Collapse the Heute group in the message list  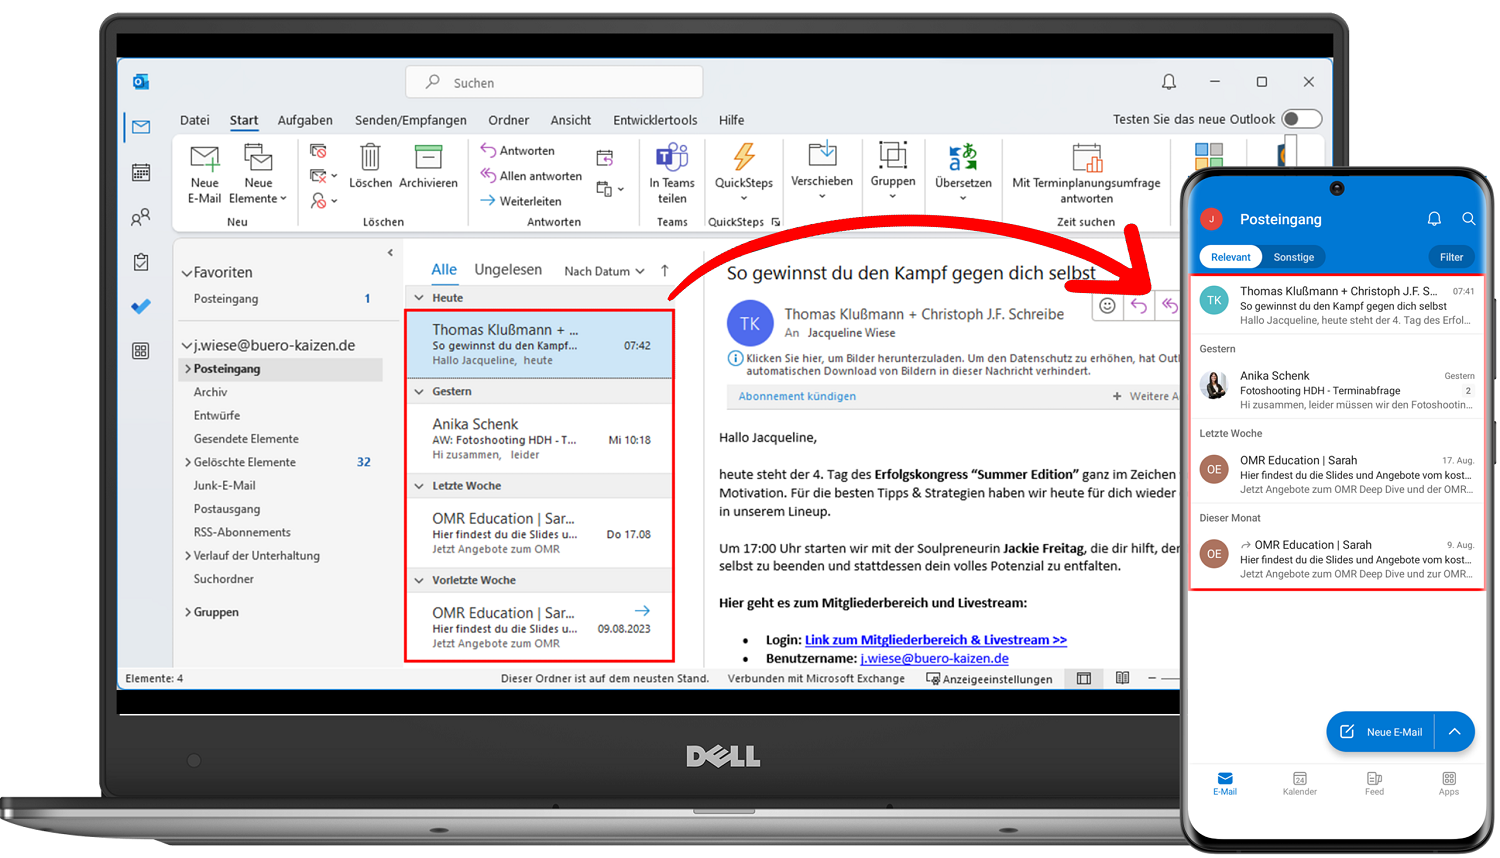tap(419, 298)
